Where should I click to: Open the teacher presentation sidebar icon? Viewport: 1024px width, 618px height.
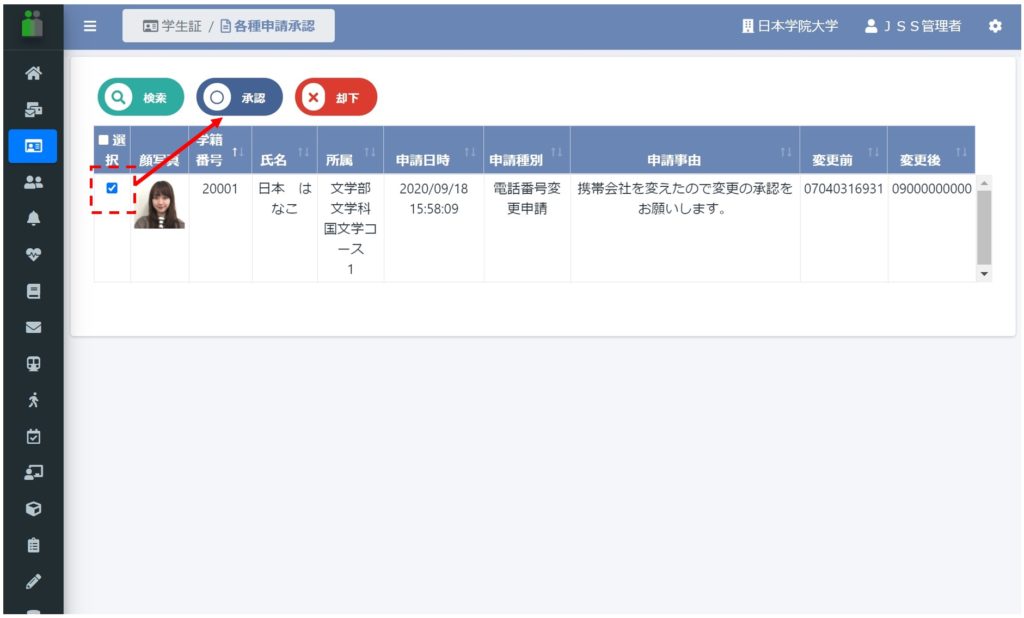point(33,472)
